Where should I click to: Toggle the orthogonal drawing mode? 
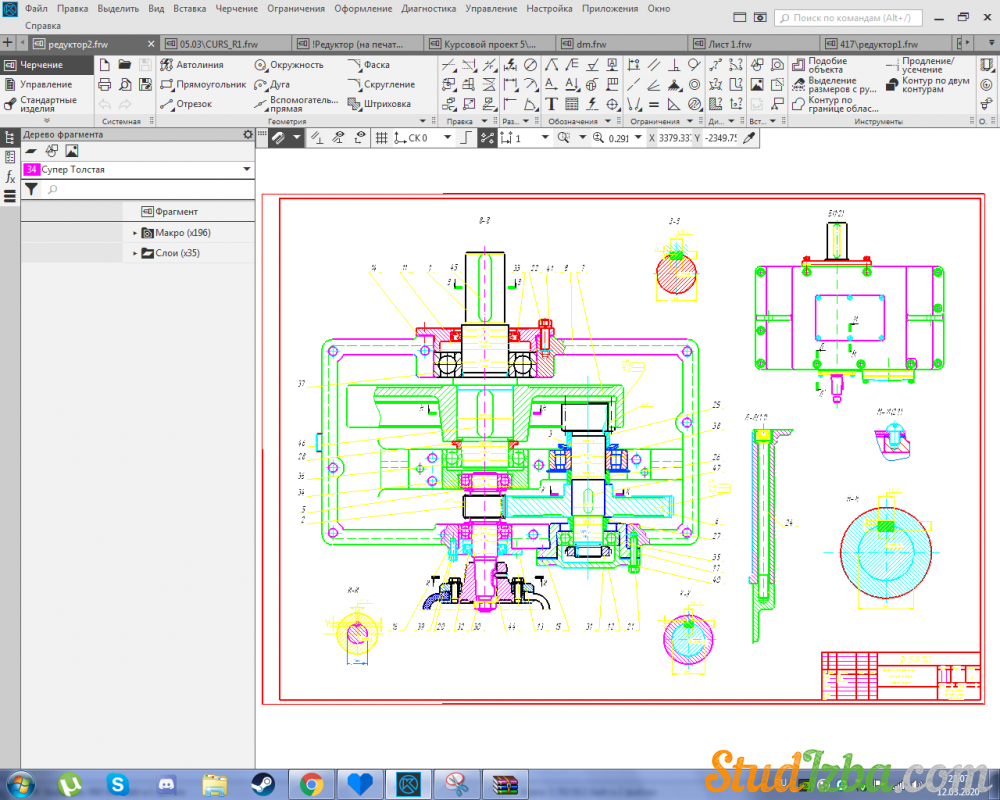464,138
